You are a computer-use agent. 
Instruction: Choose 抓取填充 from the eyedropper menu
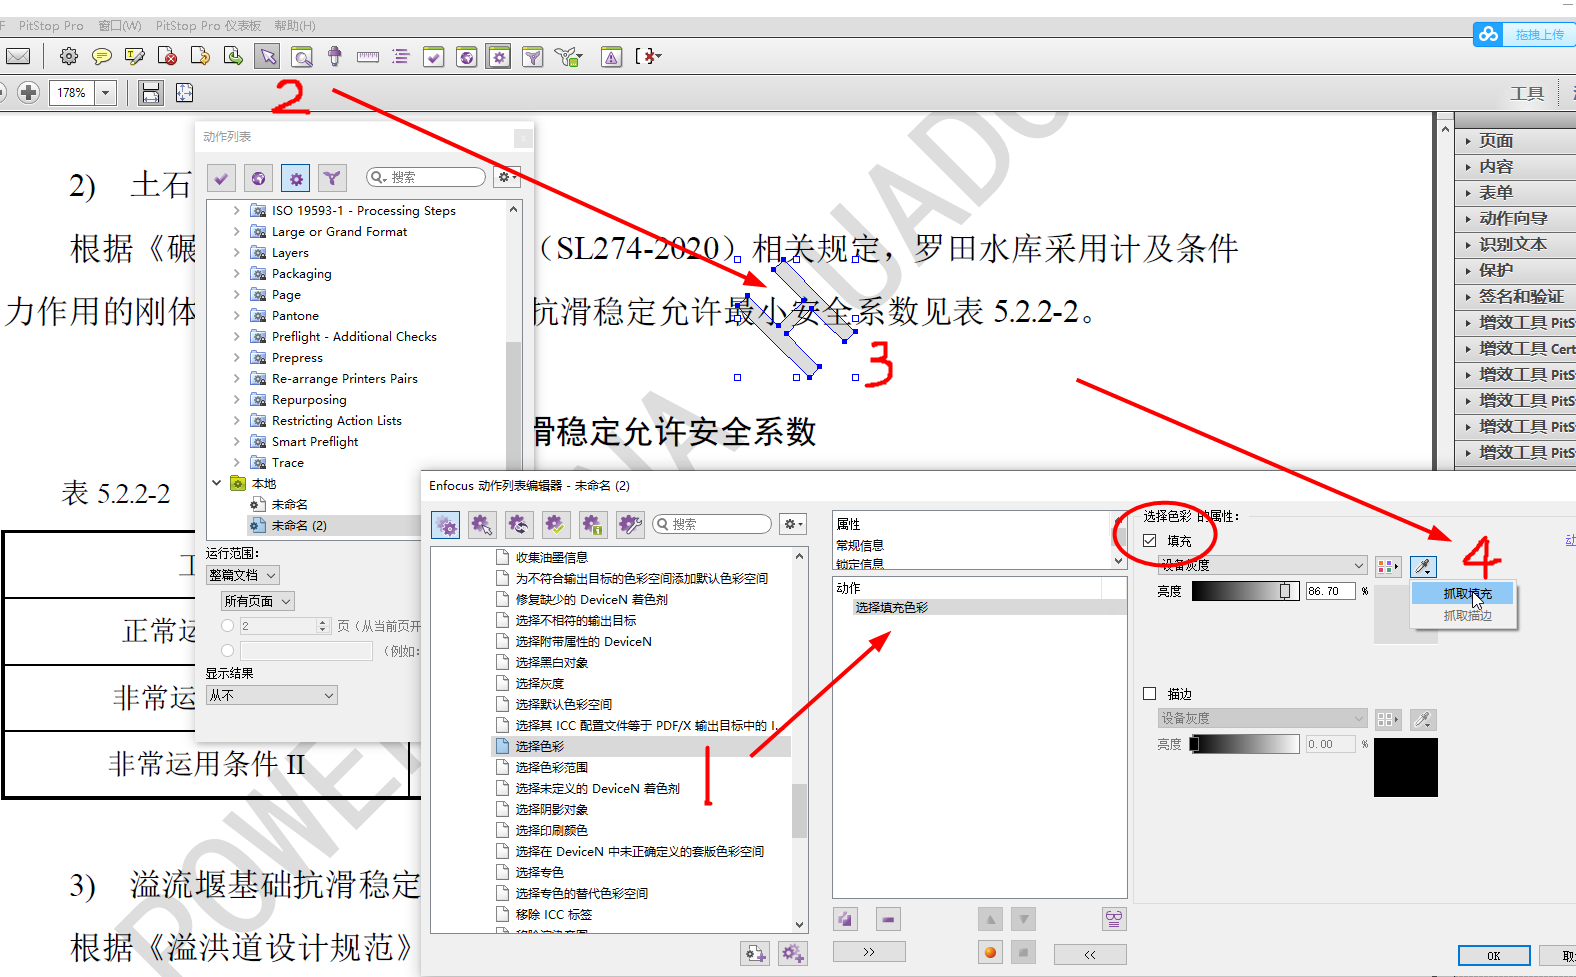[x=1466, y=594]
